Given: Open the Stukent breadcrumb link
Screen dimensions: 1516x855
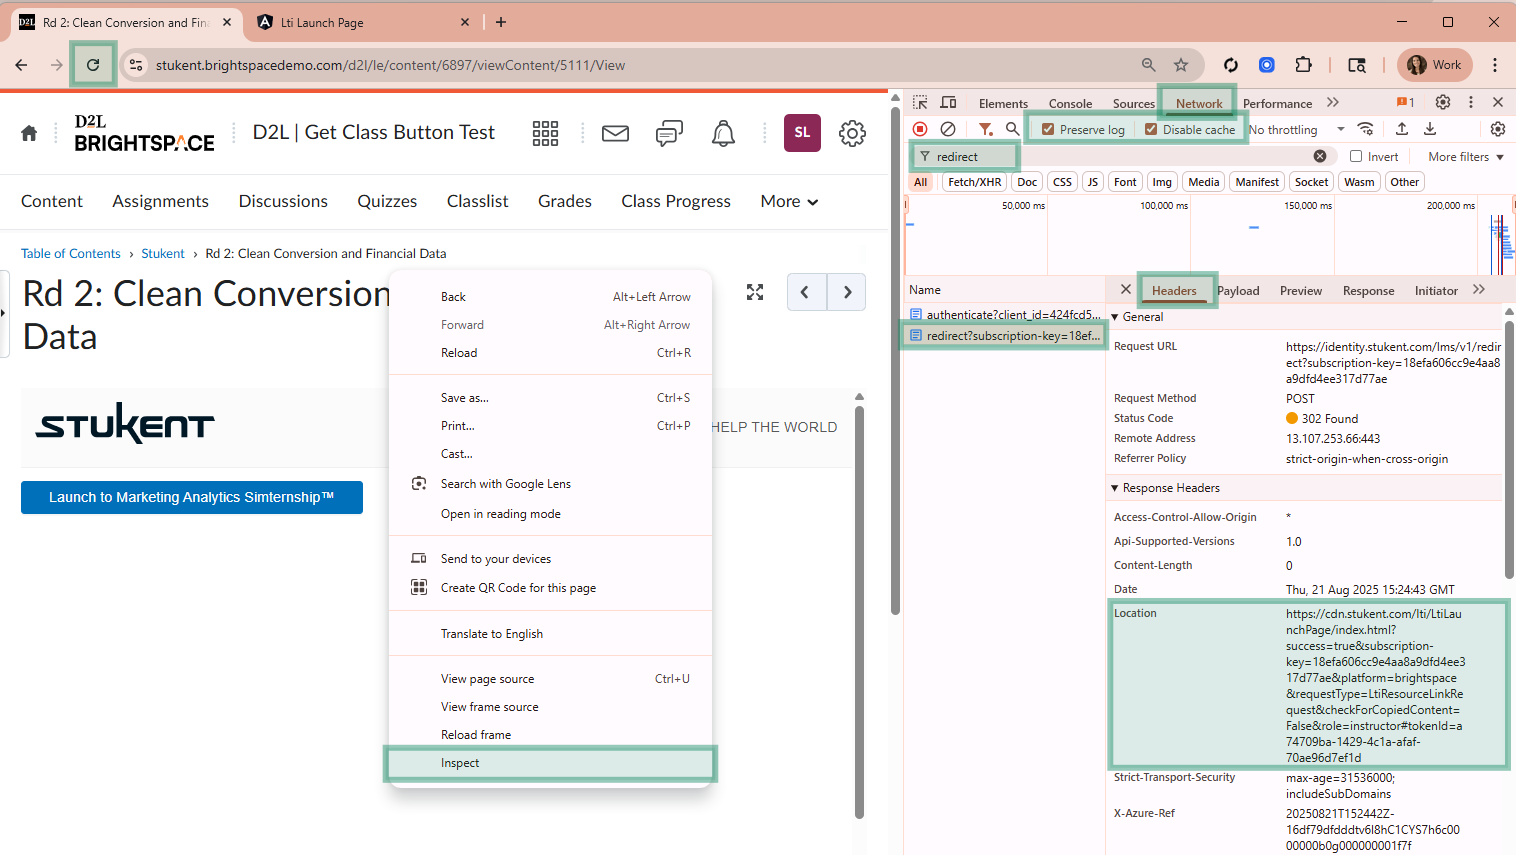Looking at the screenshot, I should [x=163, y=254].
